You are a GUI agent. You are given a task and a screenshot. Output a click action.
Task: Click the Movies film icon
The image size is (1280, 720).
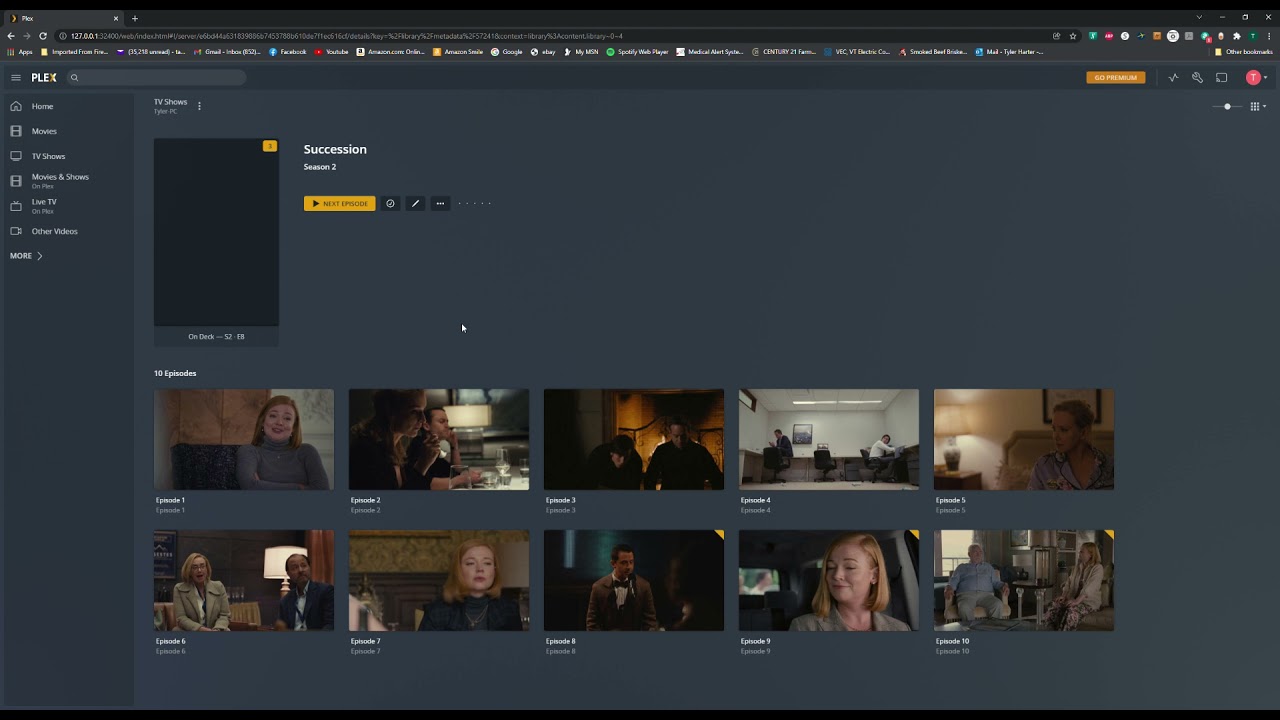tap(16, 131)
